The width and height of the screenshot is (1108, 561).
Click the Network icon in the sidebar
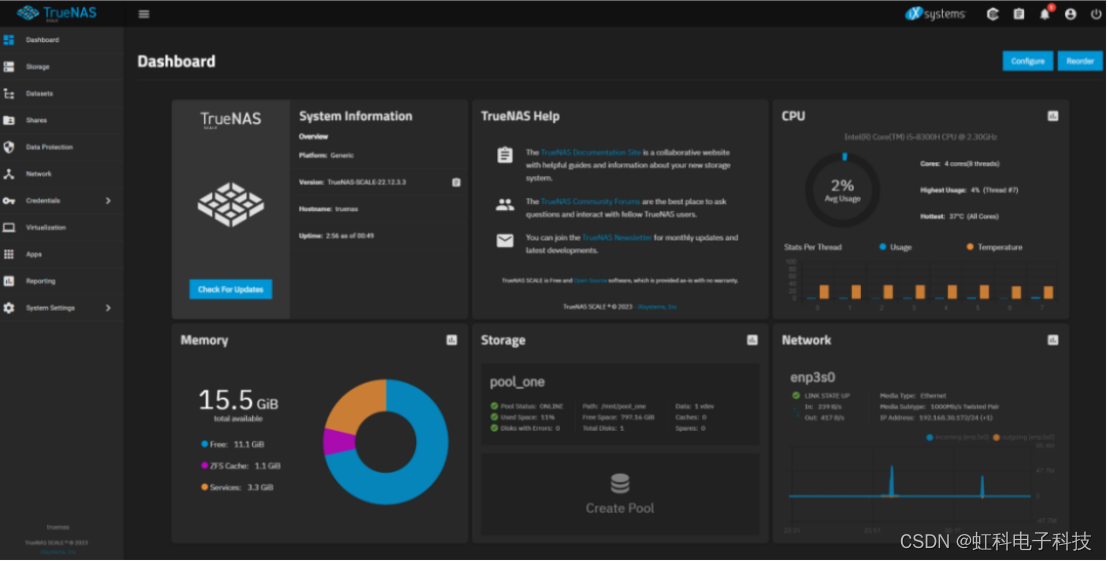click(8, 174)
